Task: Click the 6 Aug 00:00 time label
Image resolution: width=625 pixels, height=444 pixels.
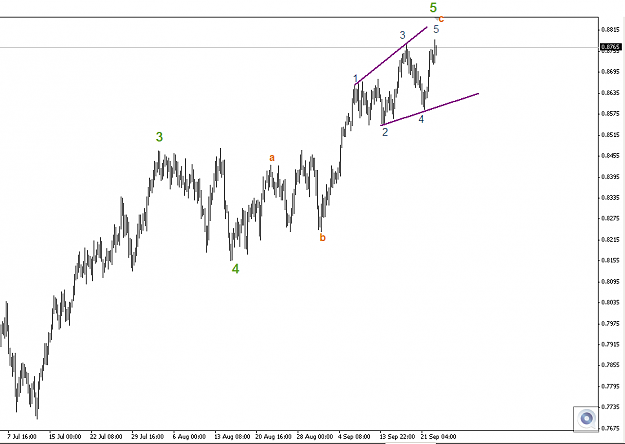Action: click(x=189, y=436)
